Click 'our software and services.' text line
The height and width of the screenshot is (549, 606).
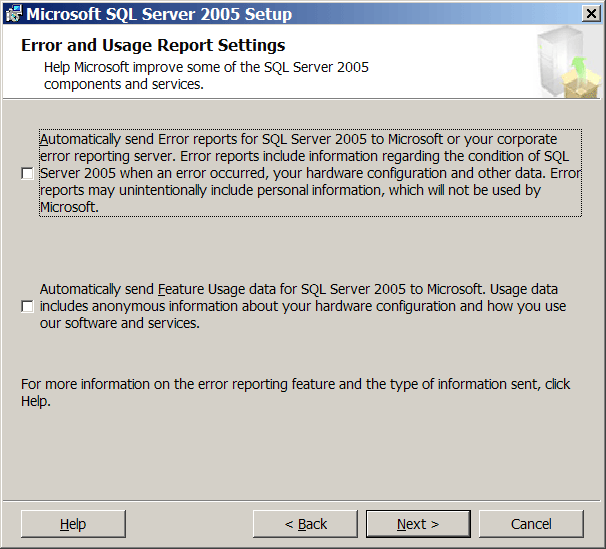[120, 323]
